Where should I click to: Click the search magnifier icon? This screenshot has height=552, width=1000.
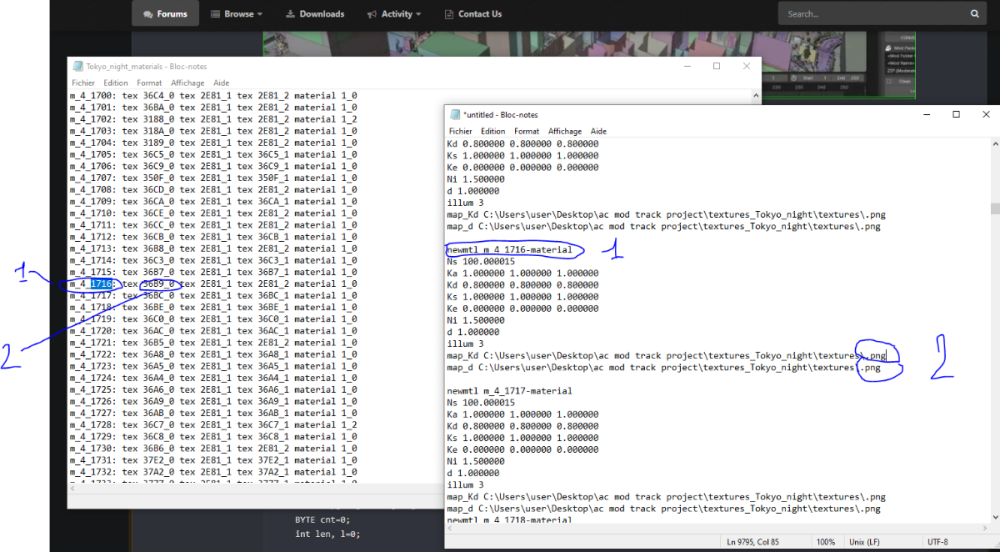(x=974, y=13)
